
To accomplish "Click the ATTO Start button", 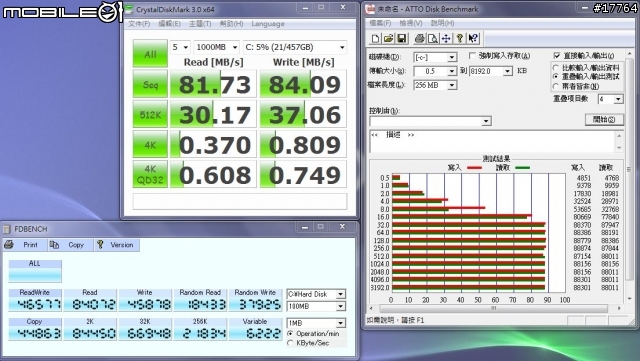I will 604,119.
